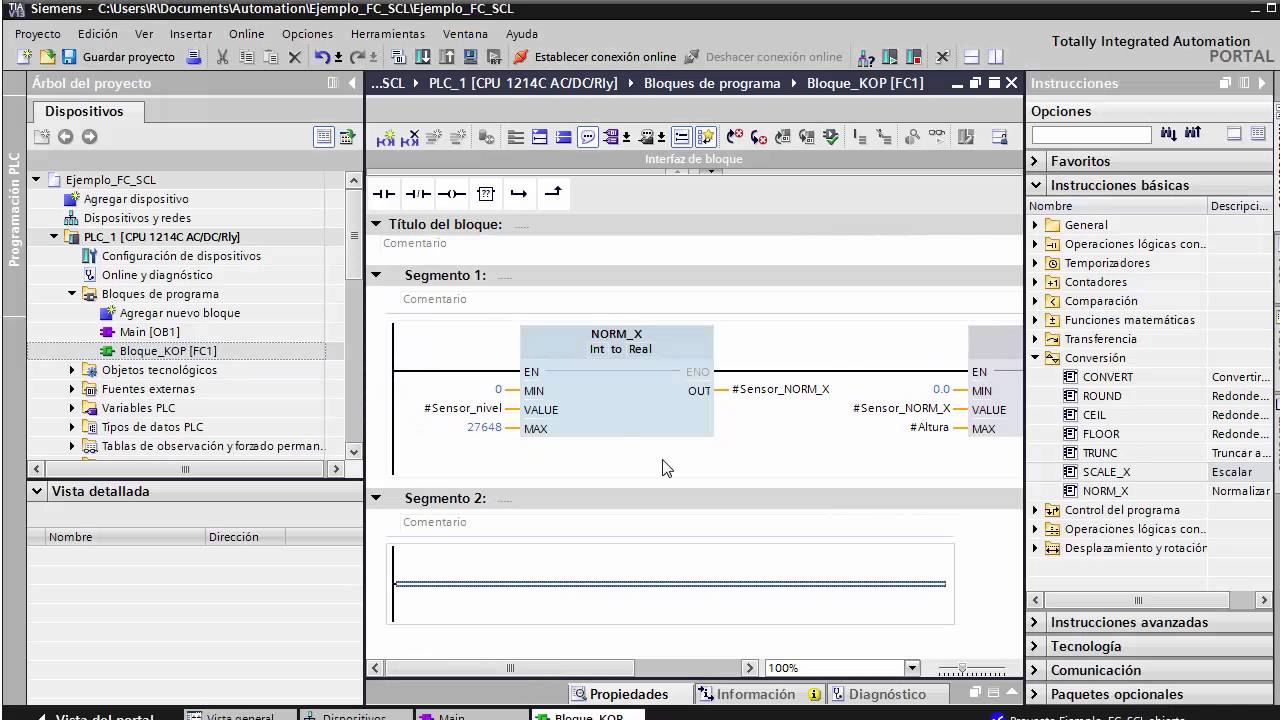Navigate back with project tree left arrow
Viewport: 1280px width, 720px height.
[65, 137]
